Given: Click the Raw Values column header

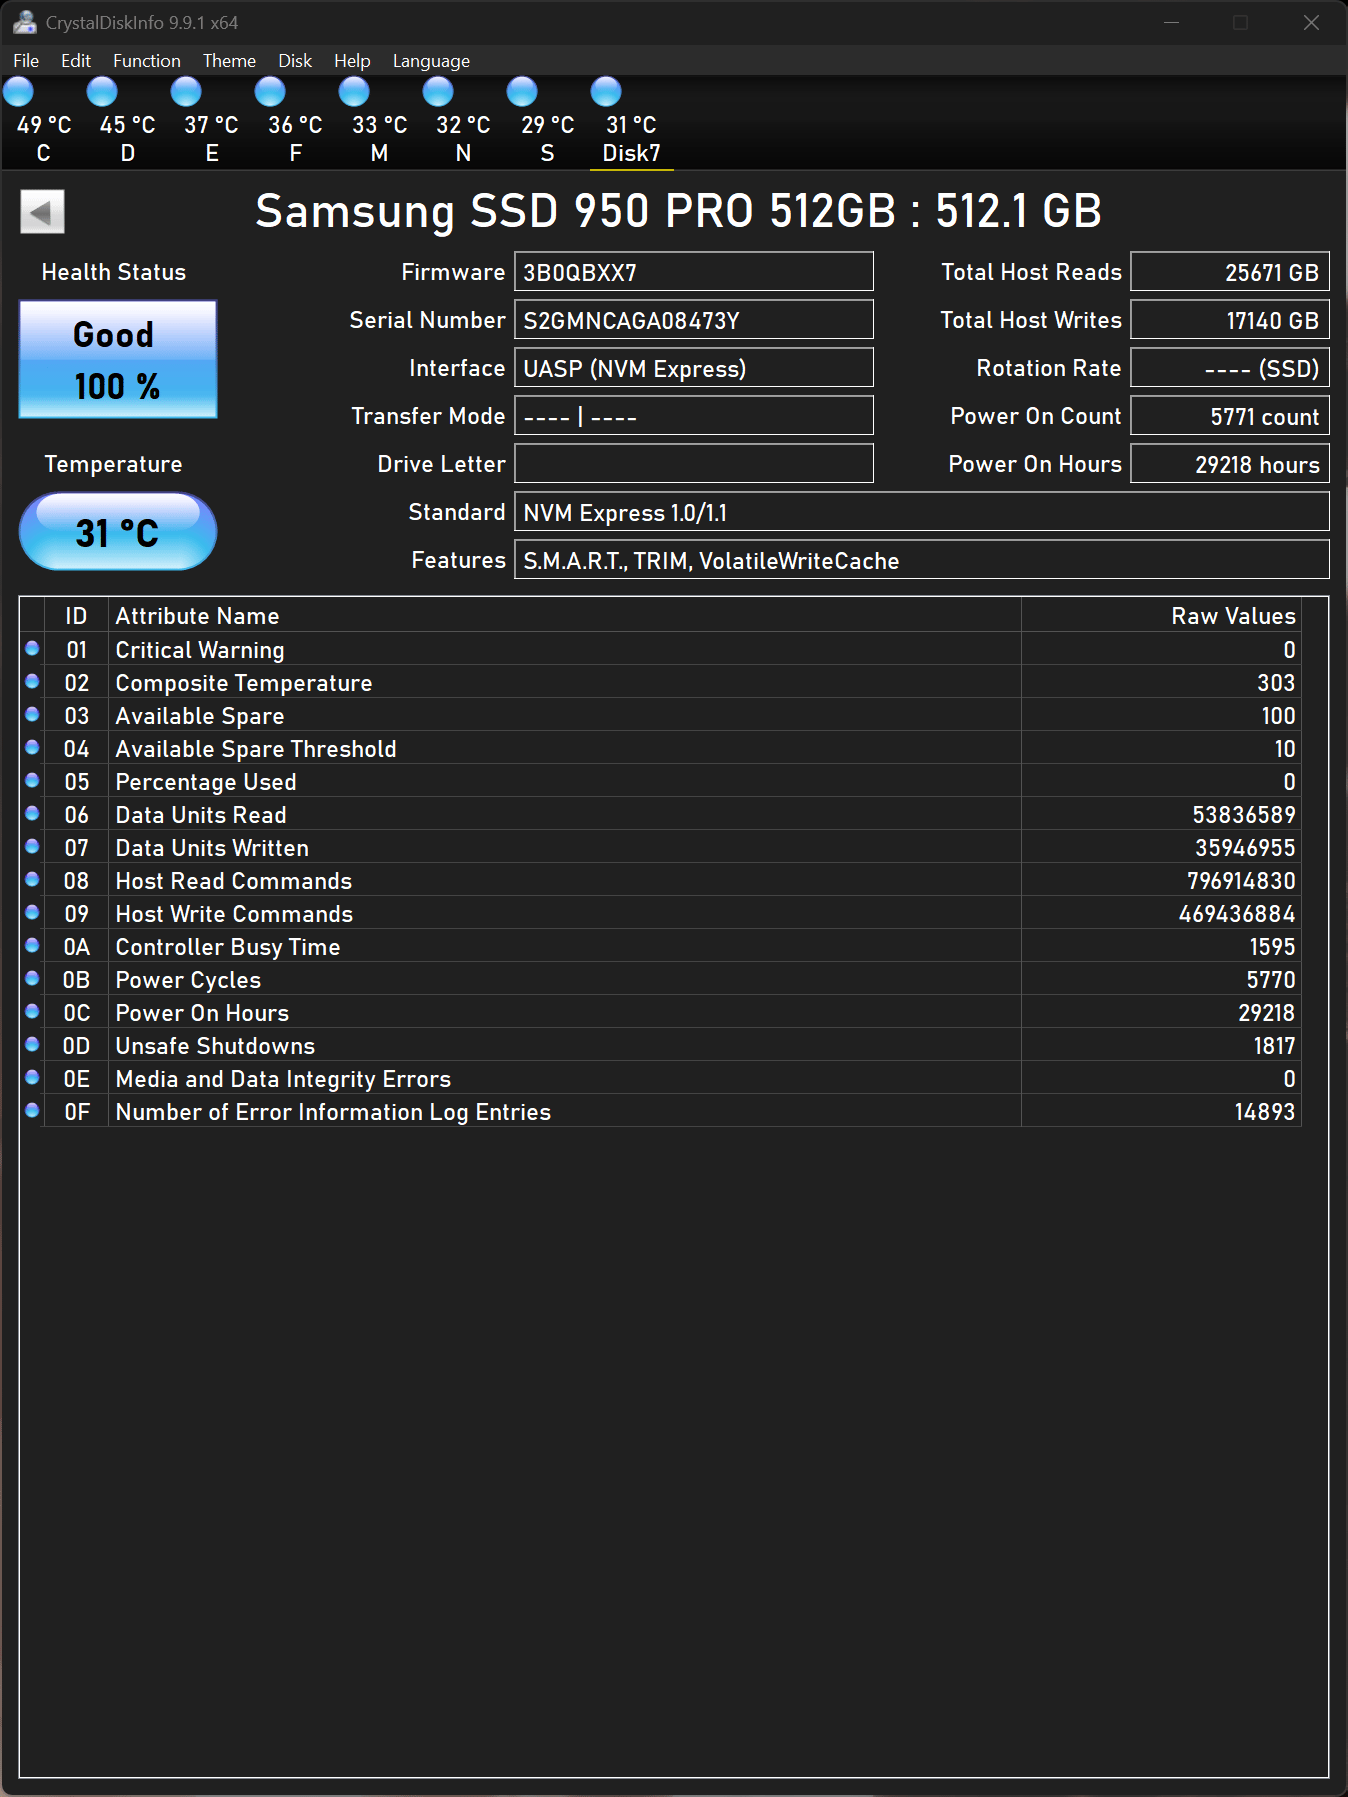Looking at the screenshot, I should [1161, 616].
